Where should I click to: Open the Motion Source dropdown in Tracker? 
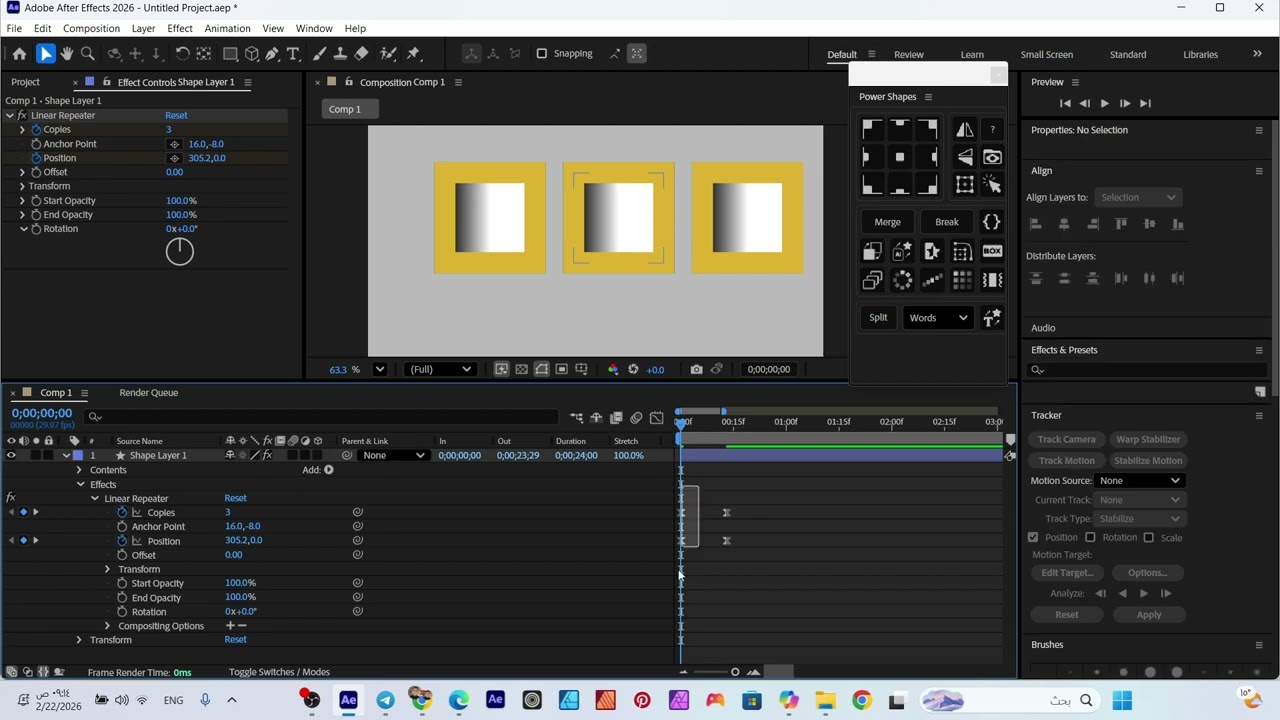[1139, 481]
